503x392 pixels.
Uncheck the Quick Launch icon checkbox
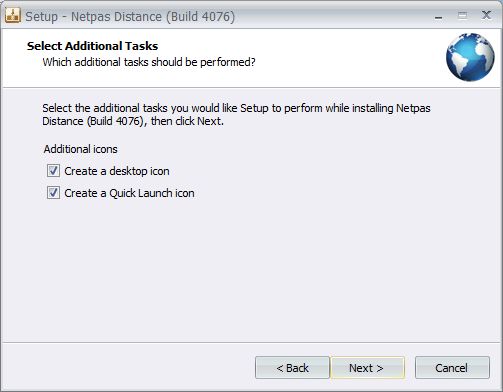53,193
